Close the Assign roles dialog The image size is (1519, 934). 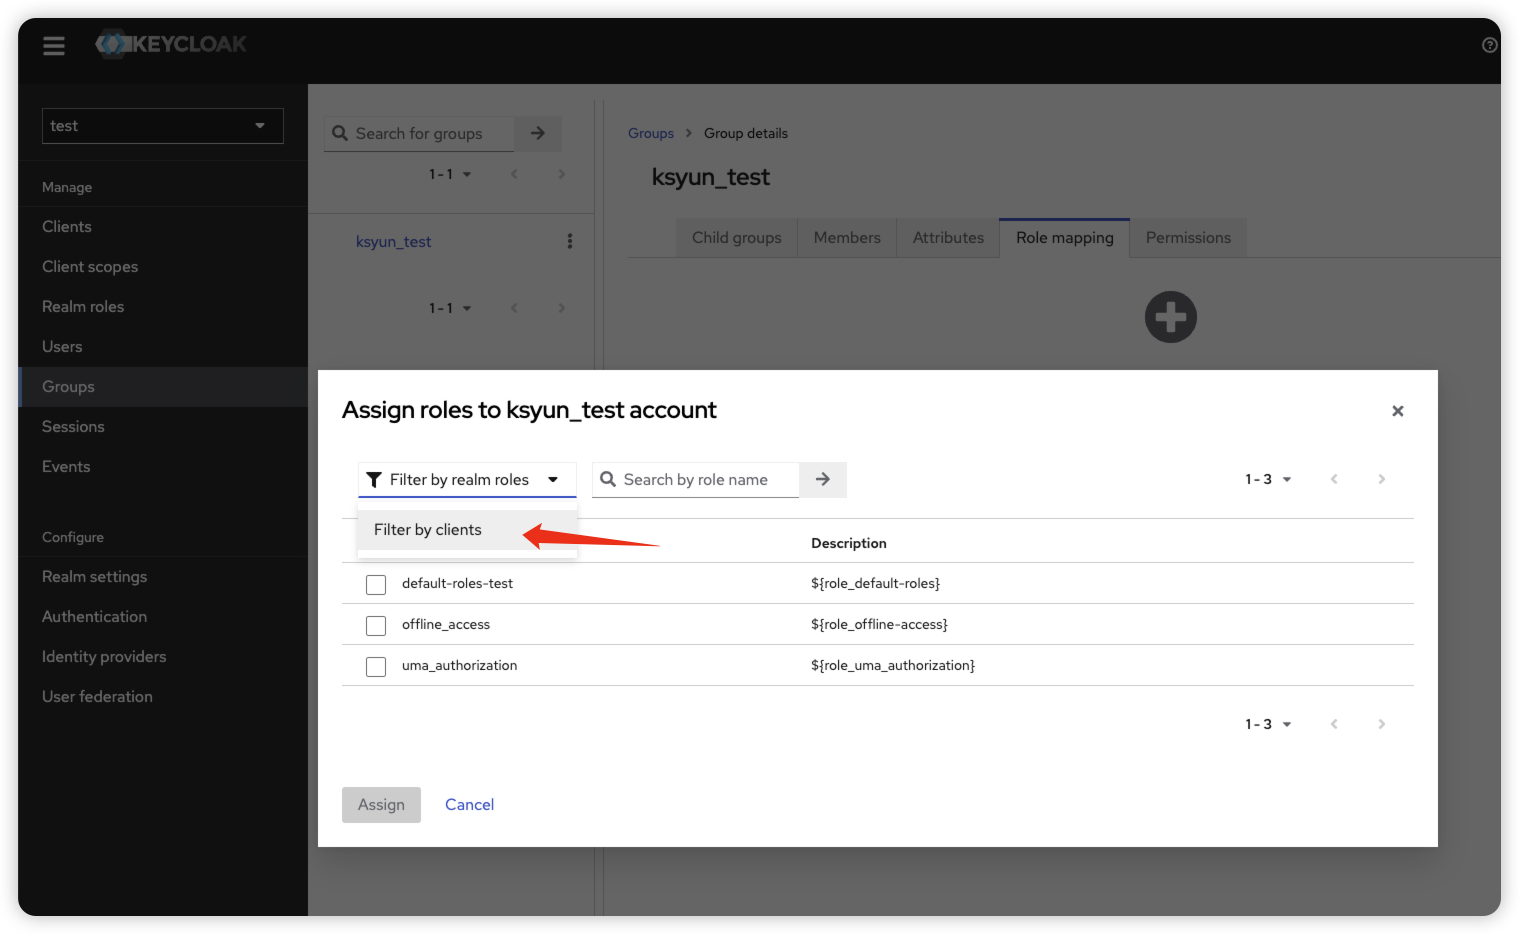coord(1397,411)
